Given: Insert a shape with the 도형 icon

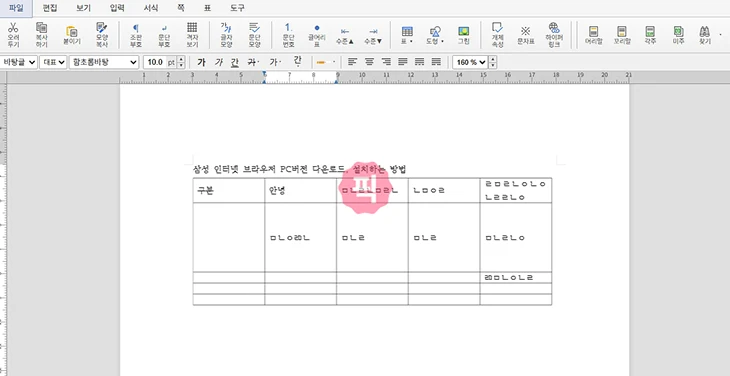Looking at the screenshot, I should tap(435, 34).
